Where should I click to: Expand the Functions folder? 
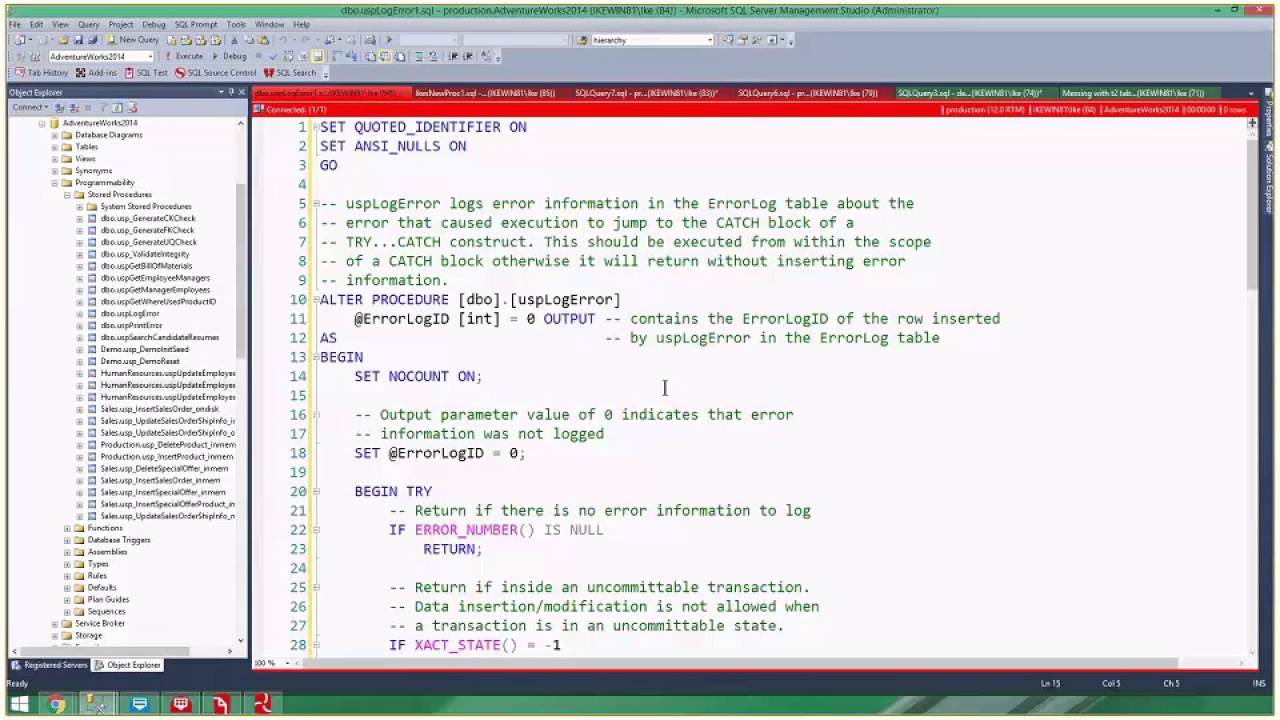pyautogui.click(x=67, y=528)
